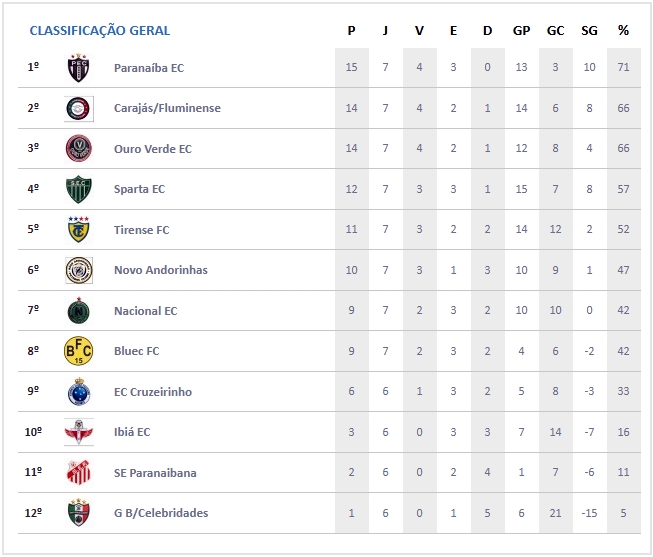Screen dimensions: 653x557
Task: Click the Novo Andorinhas crest
Action: coord(79,270)
